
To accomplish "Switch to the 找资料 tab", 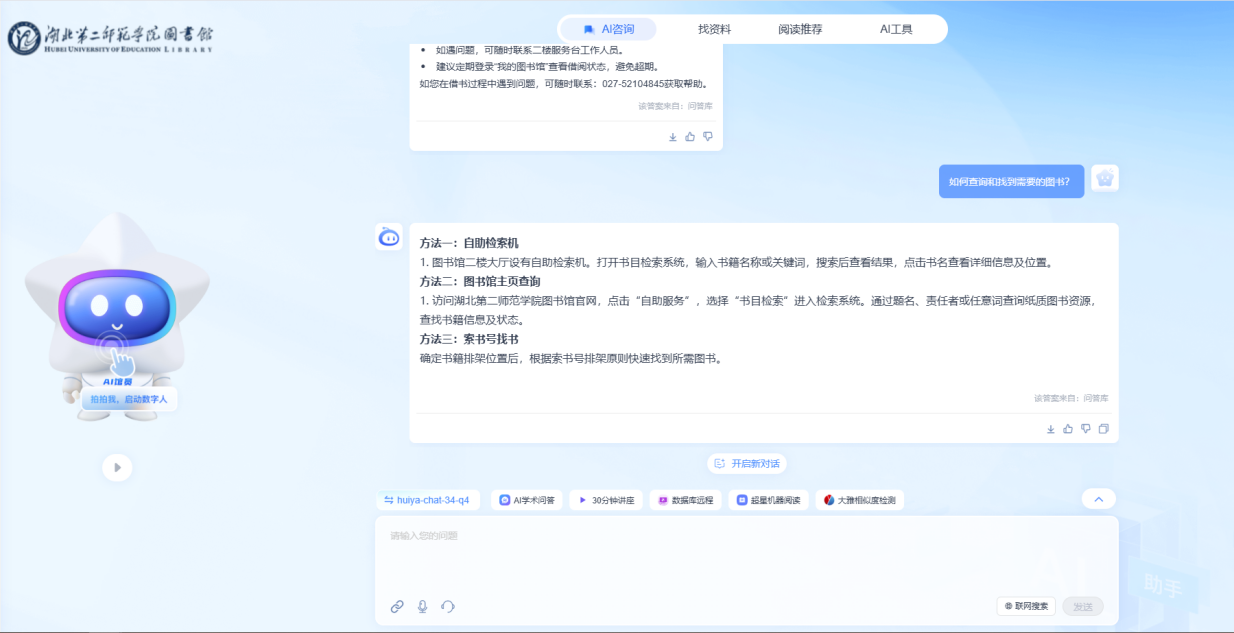I will pos(714,30).
